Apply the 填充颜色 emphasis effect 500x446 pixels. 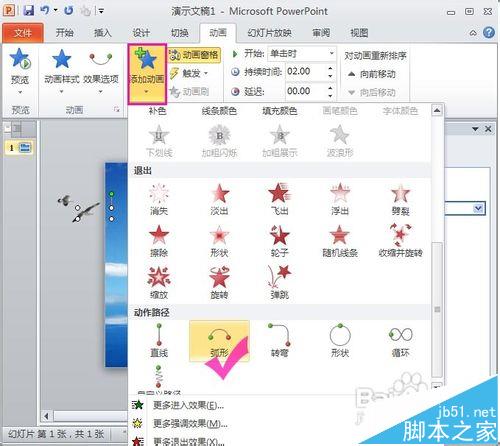(279, 111)
